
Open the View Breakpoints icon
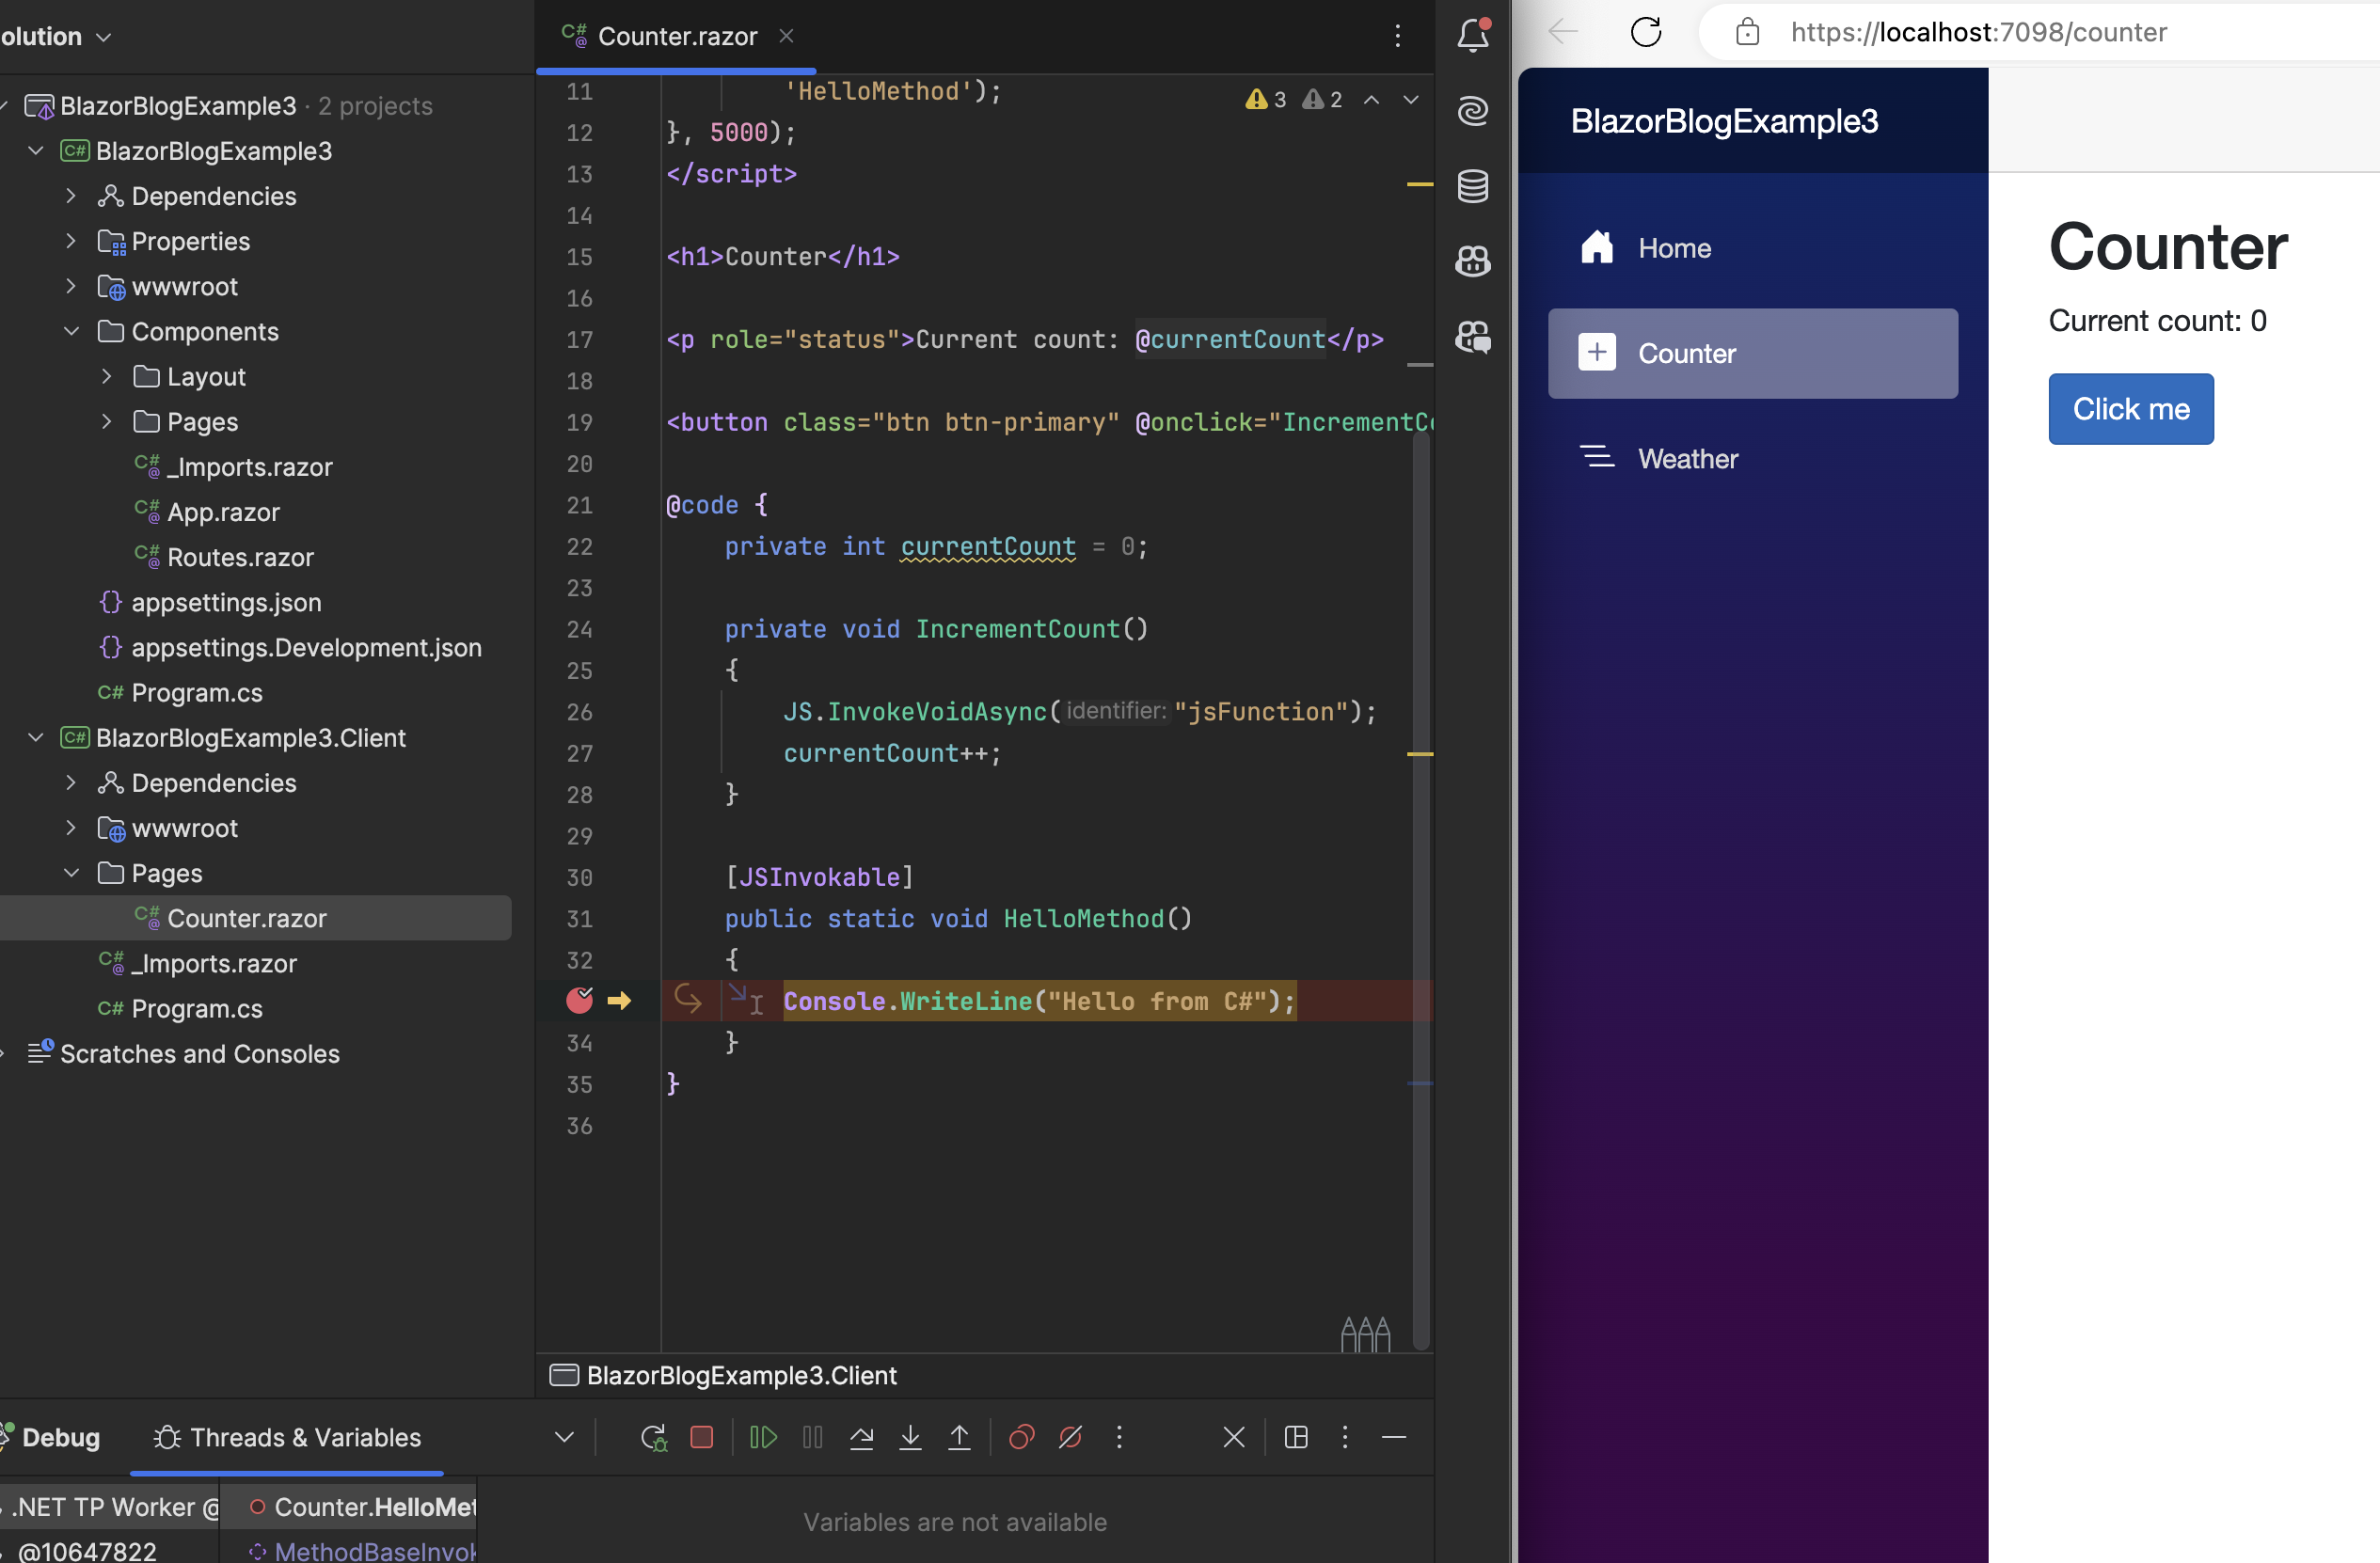(x=1021, y=1438)
